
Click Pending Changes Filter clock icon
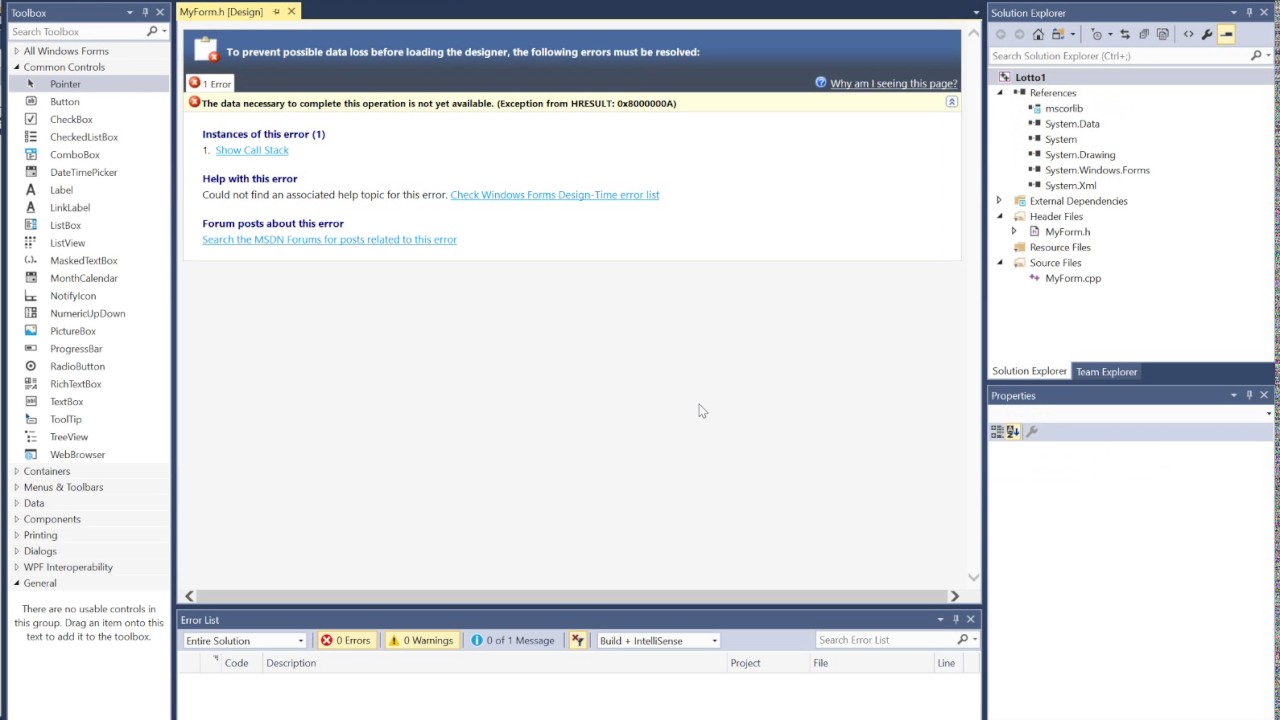(1096, 34)
